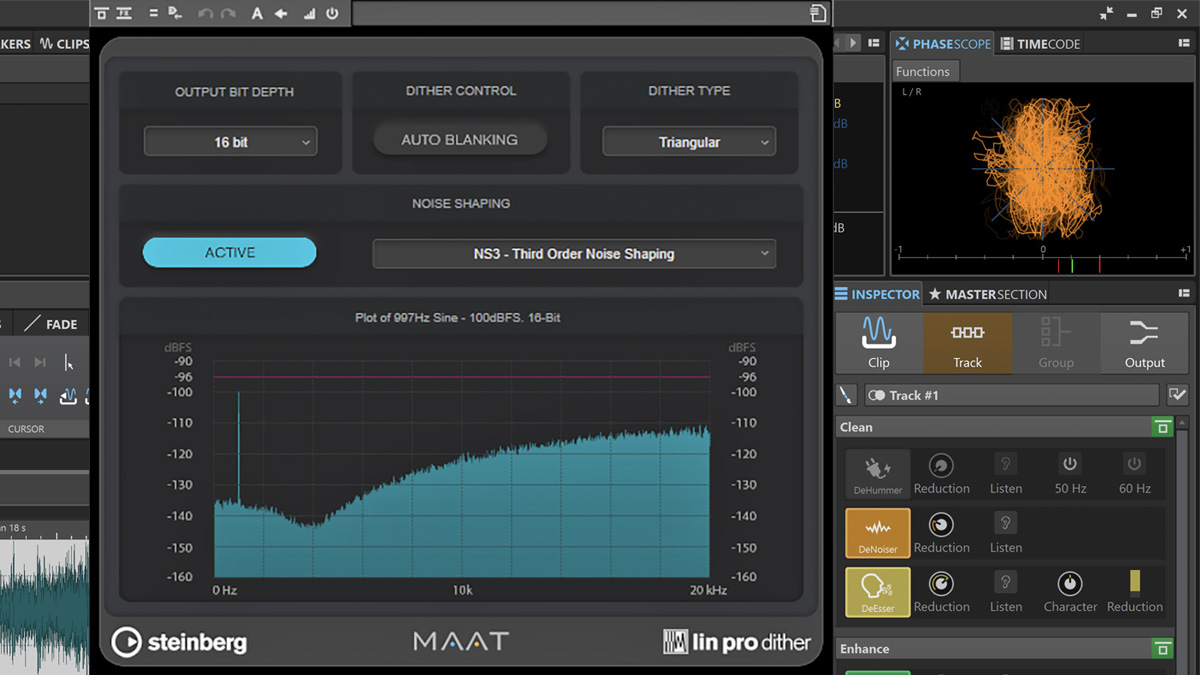Click the Steinberg logo

click(x=180, y=643)
